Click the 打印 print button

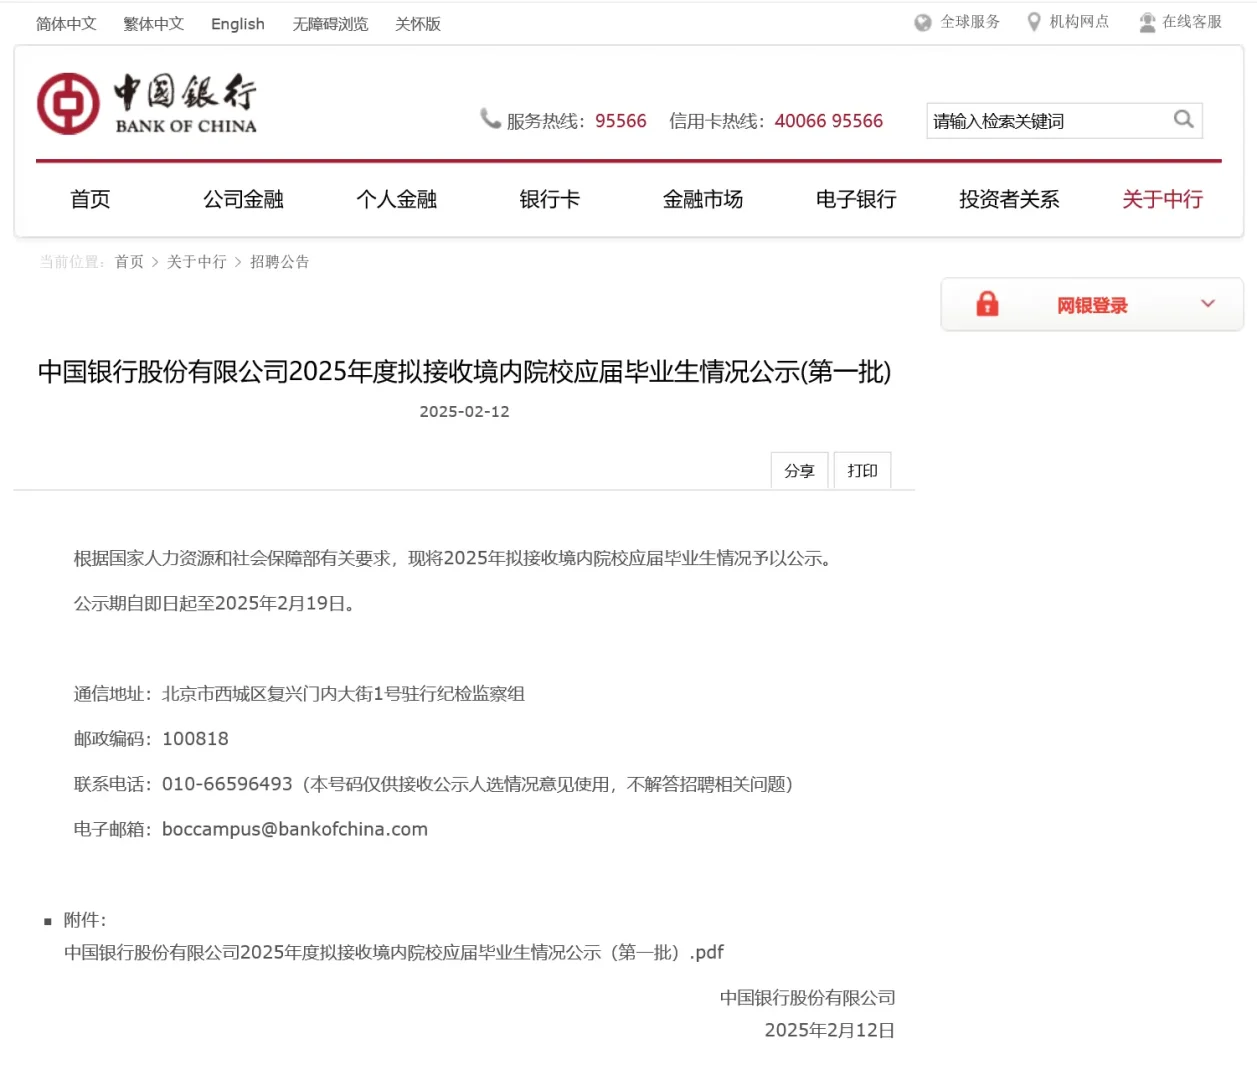(863, 471)
